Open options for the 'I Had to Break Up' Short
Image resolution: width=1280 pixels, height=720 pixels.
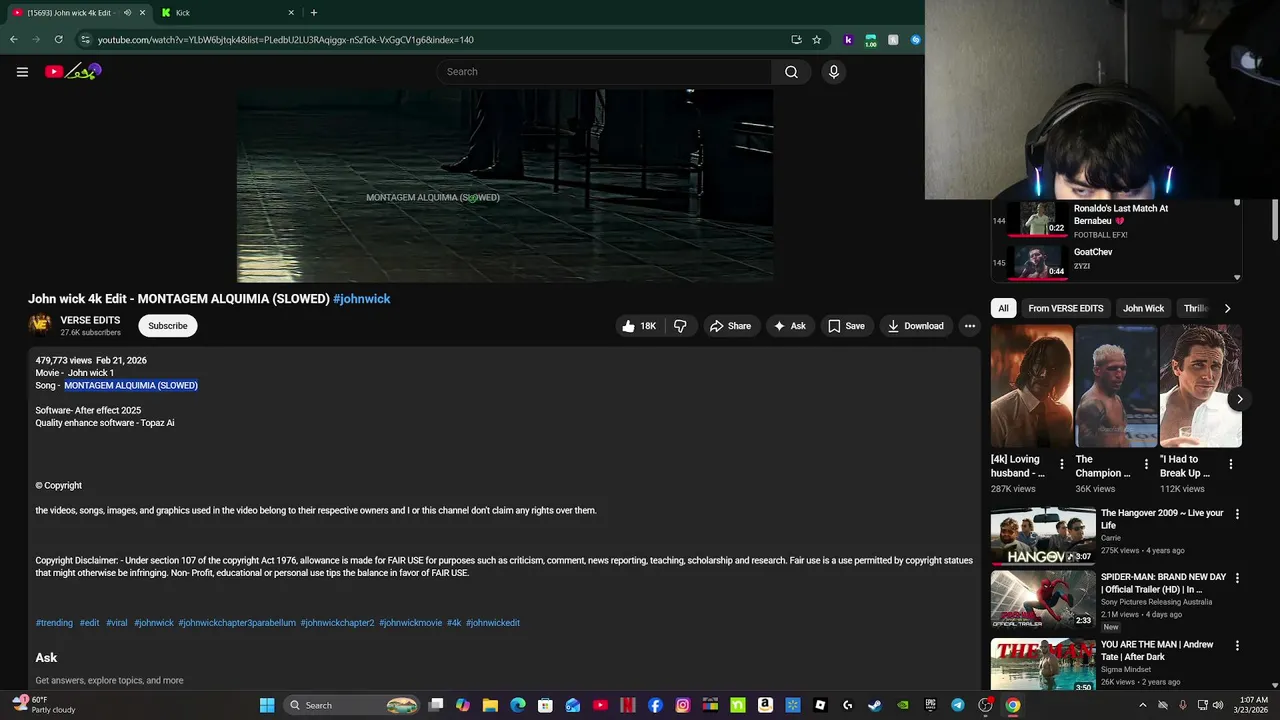click(x=1231, y=464)
